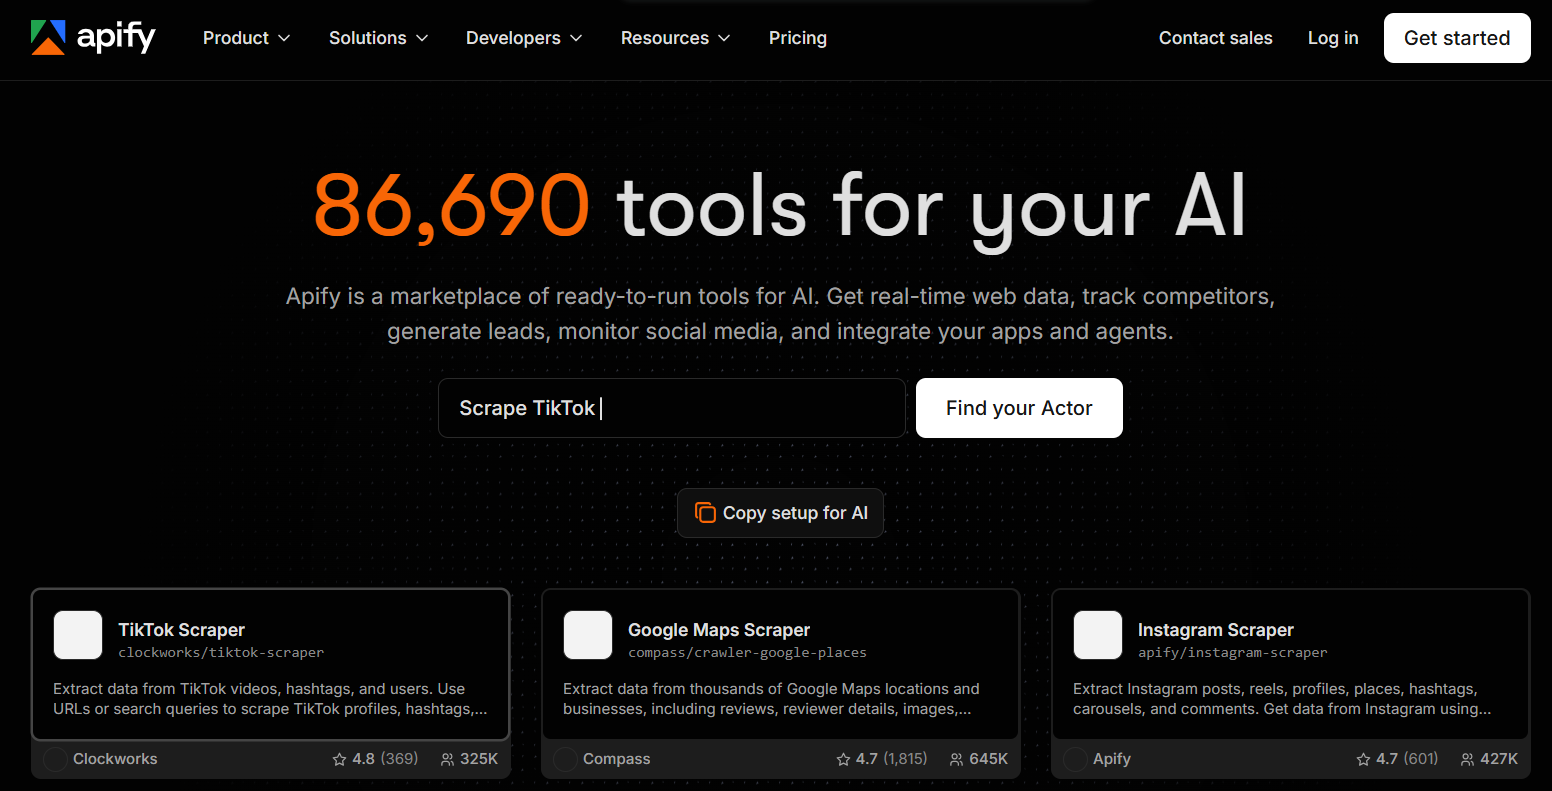Open the Developers dropdown chevron

click(576, 38)
